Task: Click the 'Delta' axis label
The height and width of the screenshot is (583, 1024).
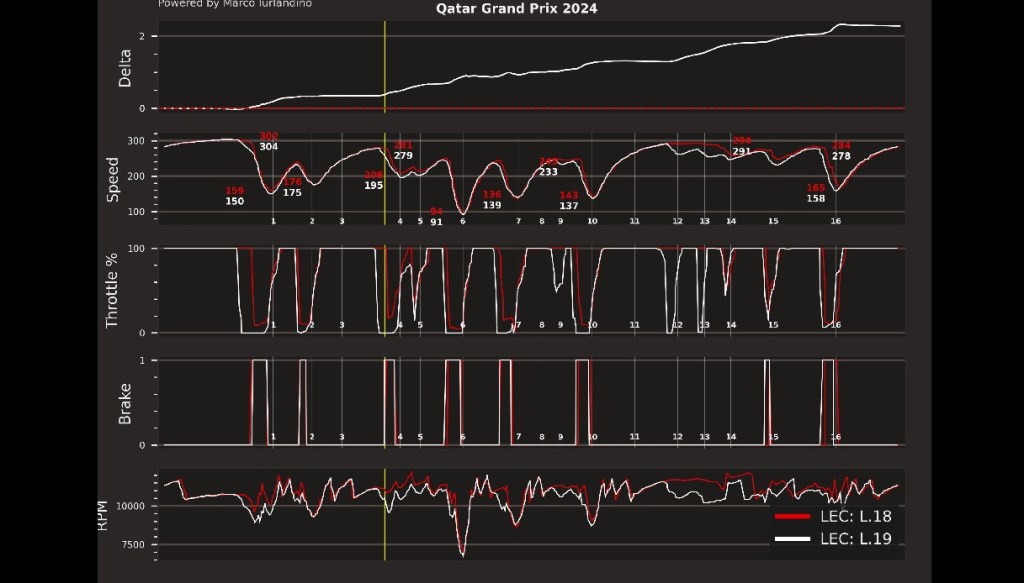Action: pos(124,68)
